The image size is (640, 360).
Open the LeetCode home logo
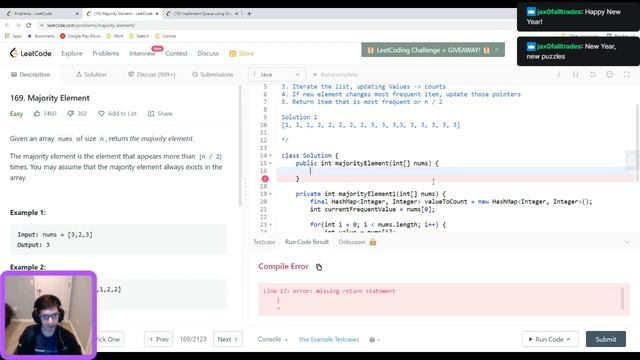click(x=31, y=53)
